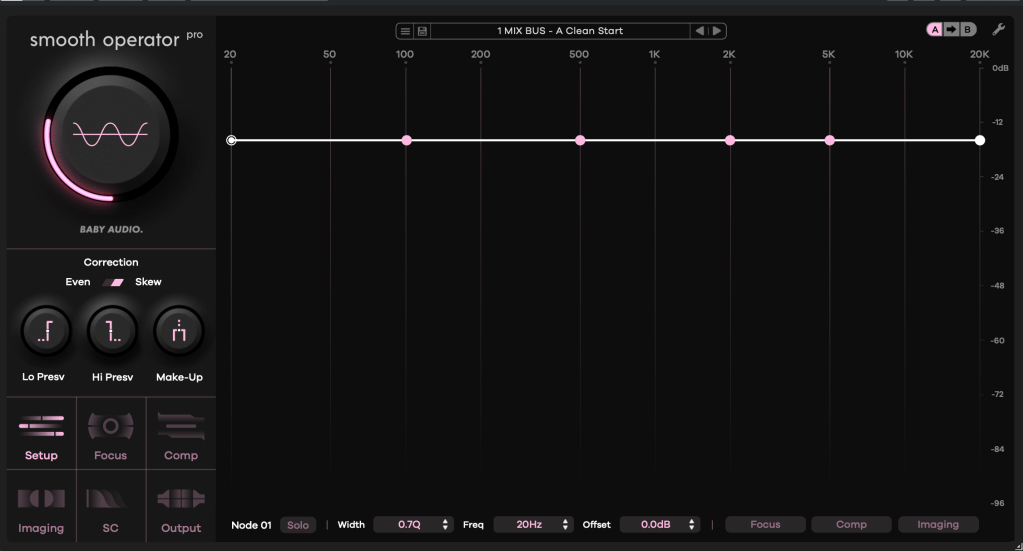The width and height of the screenshot is (1023, 551).
Task: Toggle Solo for Node 01
Action: [297, 525]
